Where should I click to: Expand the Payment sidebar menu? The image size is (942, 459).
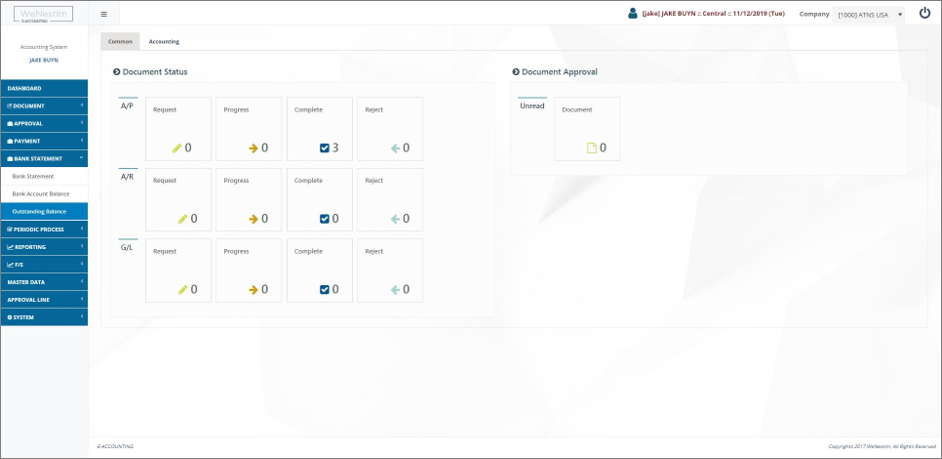coord(44,141)
